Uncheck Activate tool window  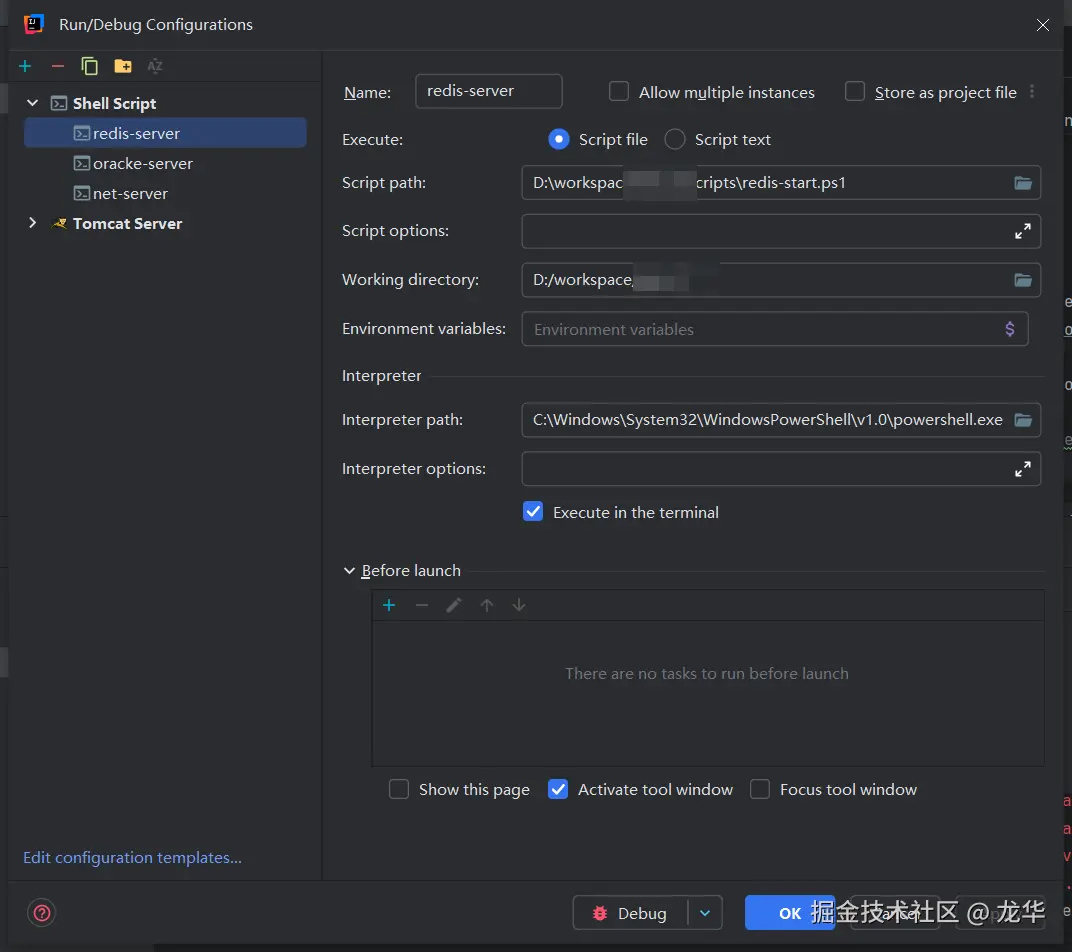pyautogui.click(x=558, y=789)
